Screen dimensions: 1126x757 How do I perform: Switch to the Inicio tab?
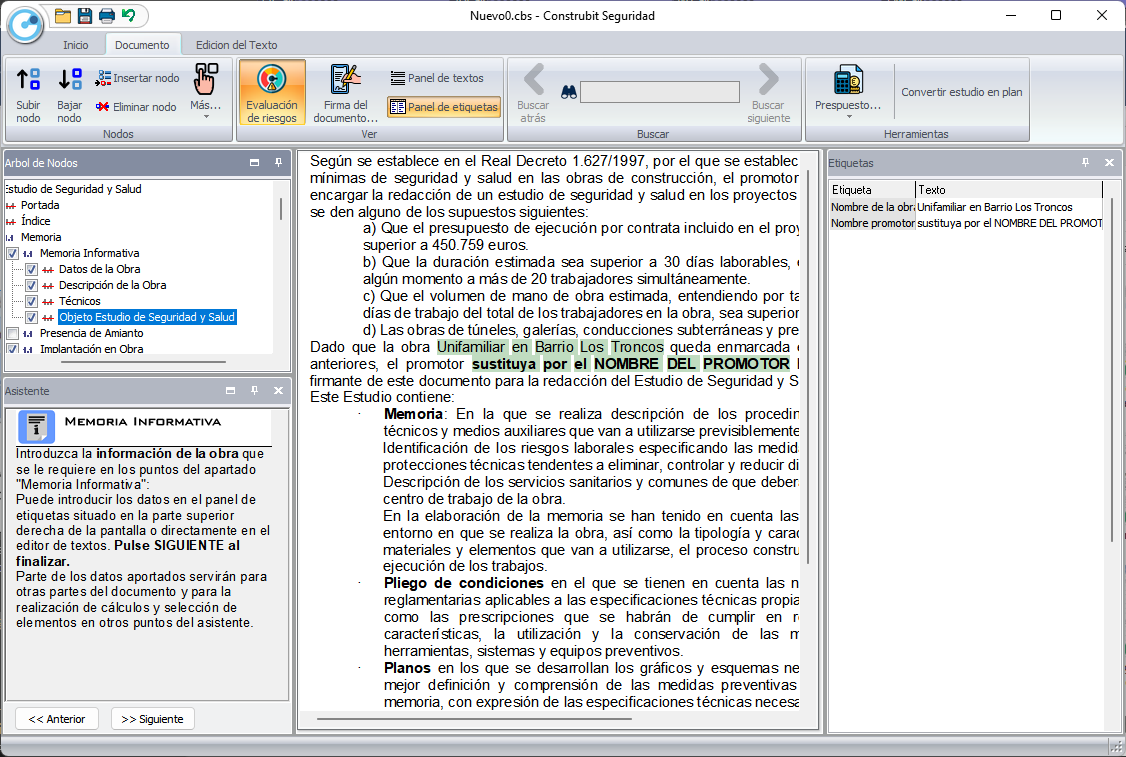point(76,45)
